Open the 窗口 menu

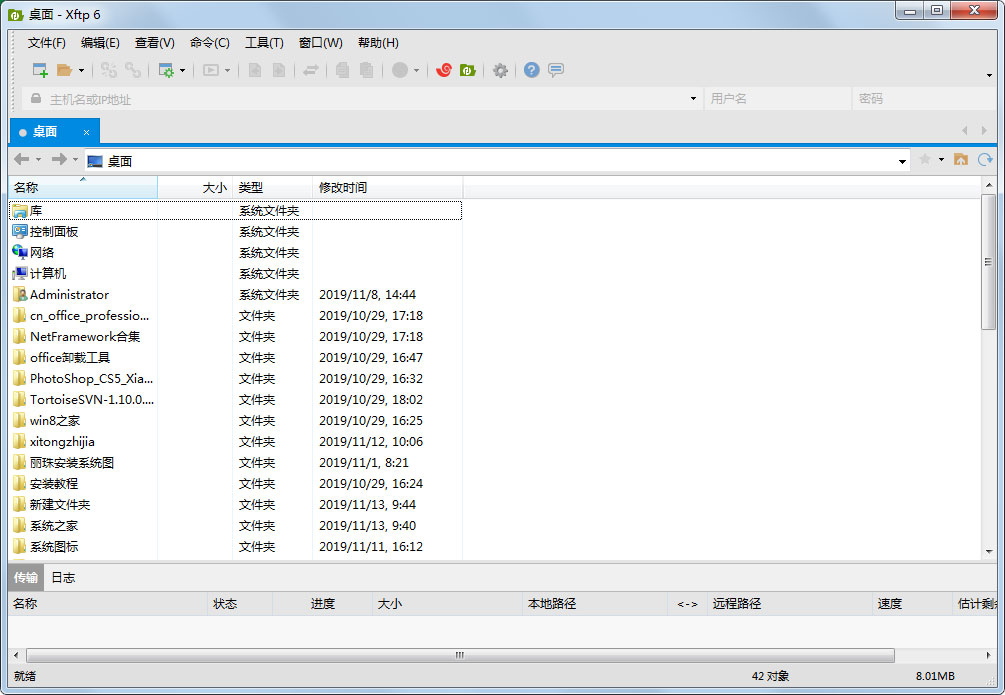318,42
